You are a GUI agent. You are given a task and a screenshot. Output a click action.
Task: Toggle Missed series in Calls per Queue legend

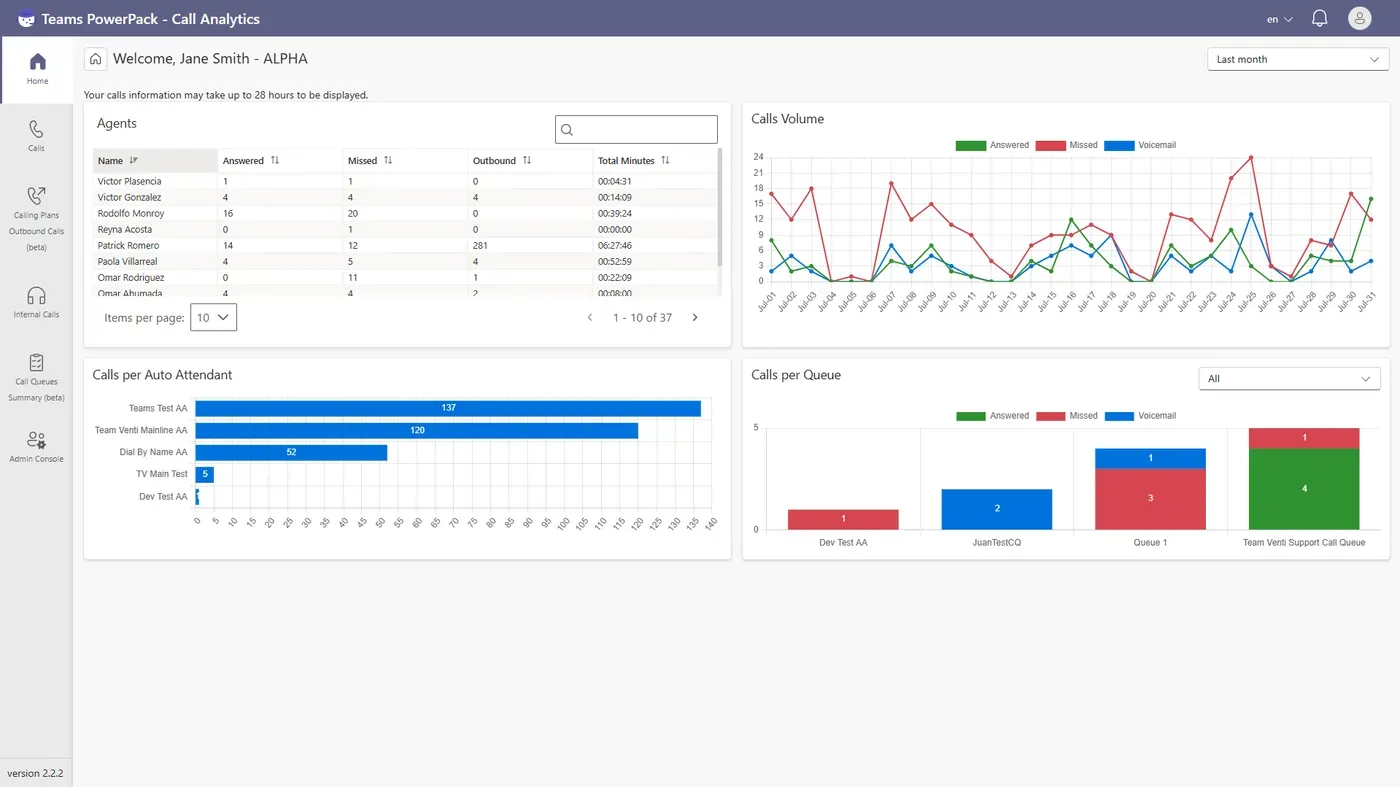(x=1066, y=415)
